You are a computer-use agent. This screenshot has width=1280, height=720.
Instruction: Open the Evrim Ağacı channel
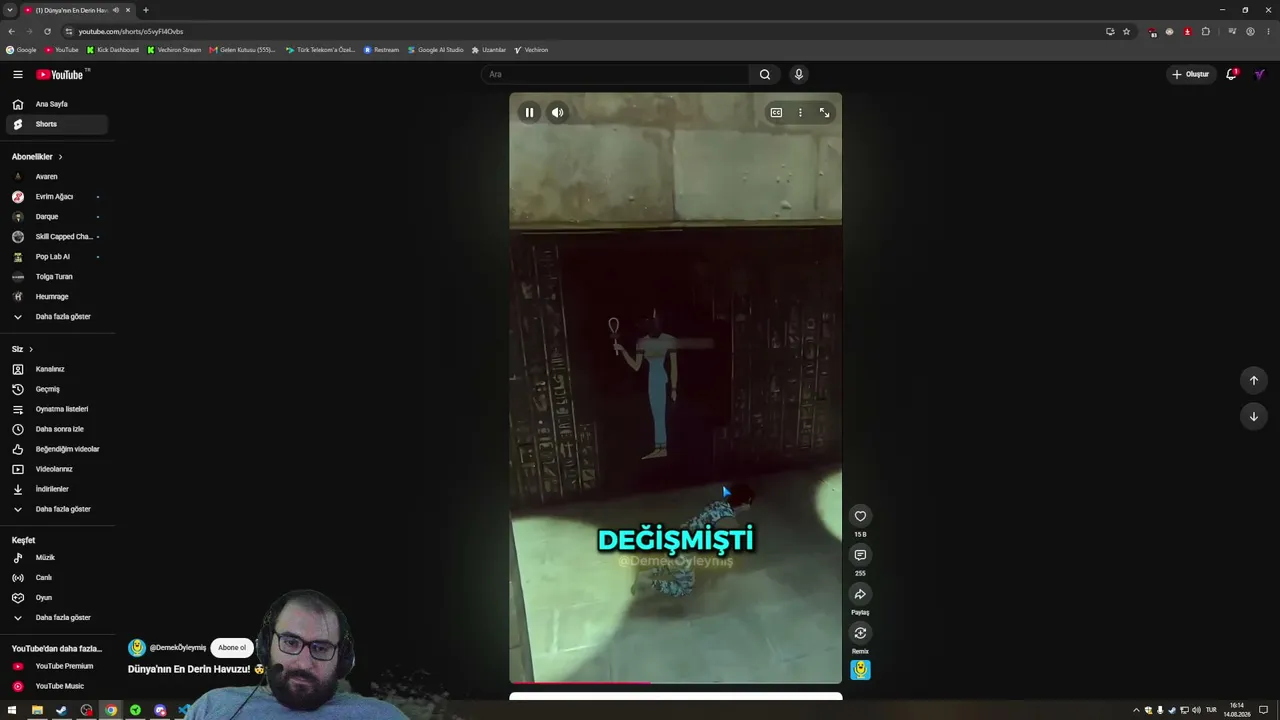[x=57, y=197]
